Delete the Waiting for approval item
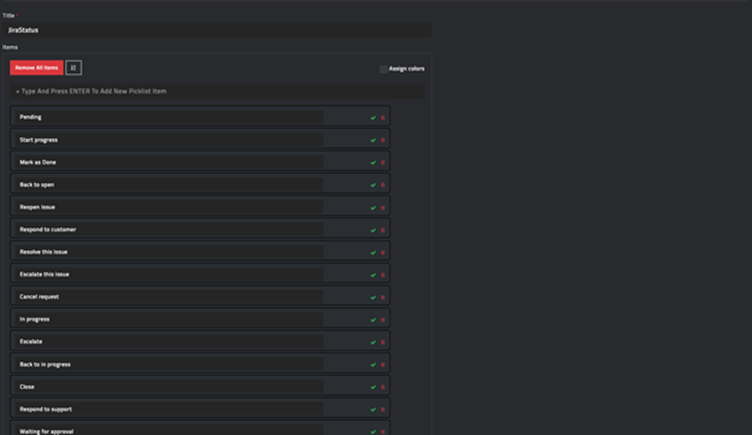Image resolution: width=752 pixels, height=435 pixels. 382,431
